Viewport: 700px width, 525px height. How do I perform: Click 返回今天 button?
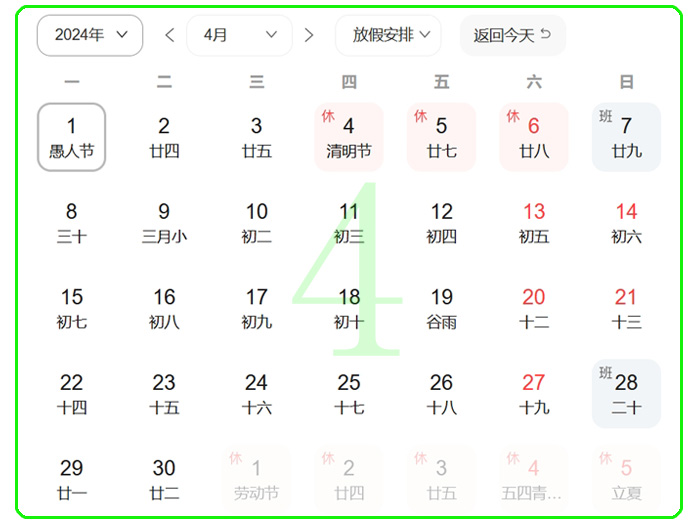(512, 35)
